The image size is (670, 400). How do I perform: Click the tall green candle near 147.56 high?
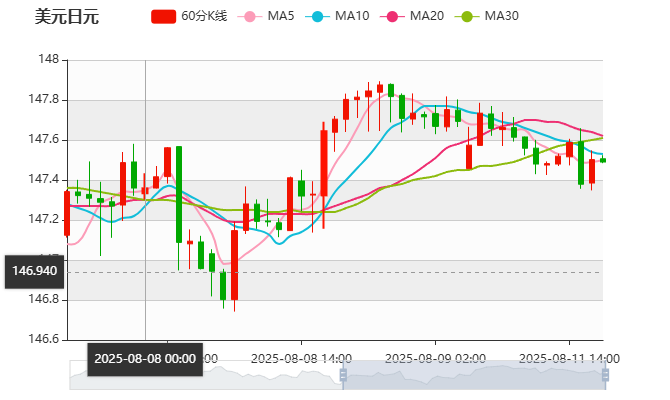[x=179, y=195]
